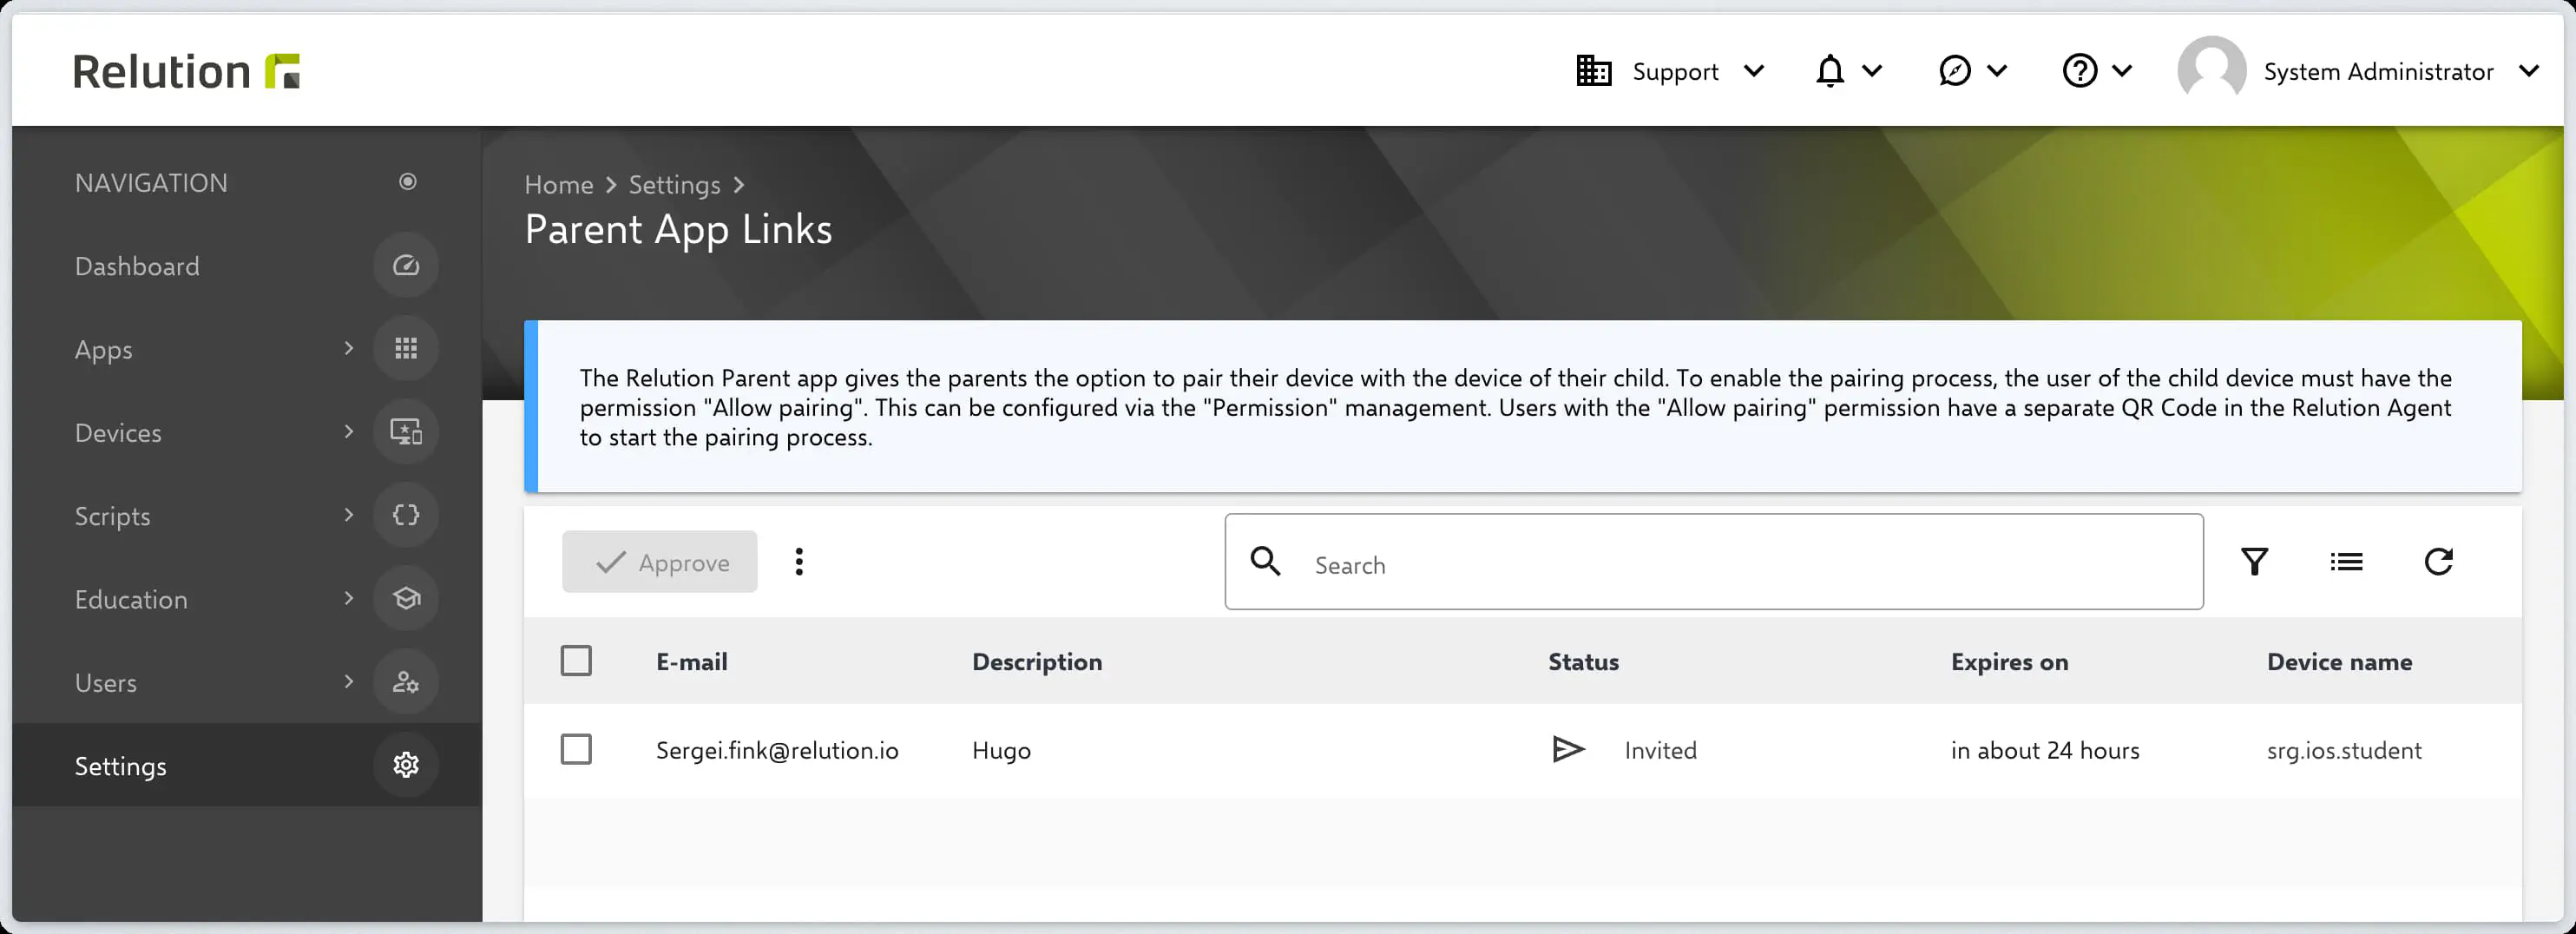Toggle the navigation pin radio button
The image size is (2576, 934).
407,182
